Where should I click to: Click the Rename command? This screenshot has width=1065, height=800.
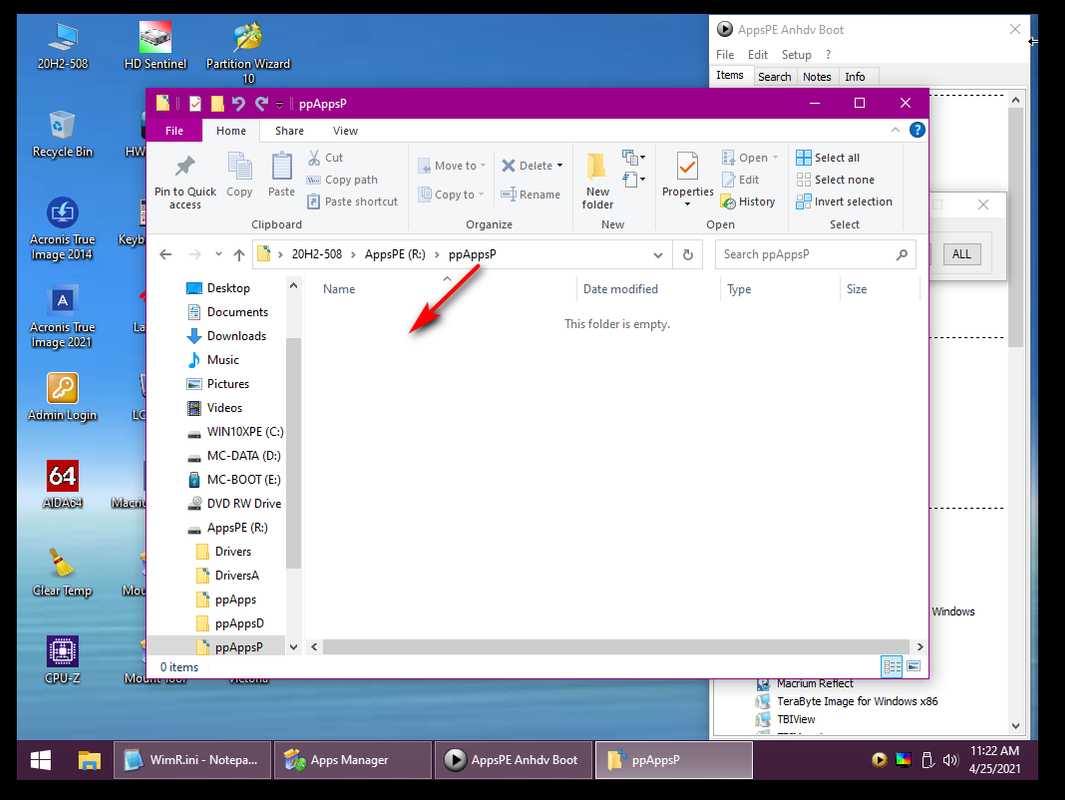(530, 194)
